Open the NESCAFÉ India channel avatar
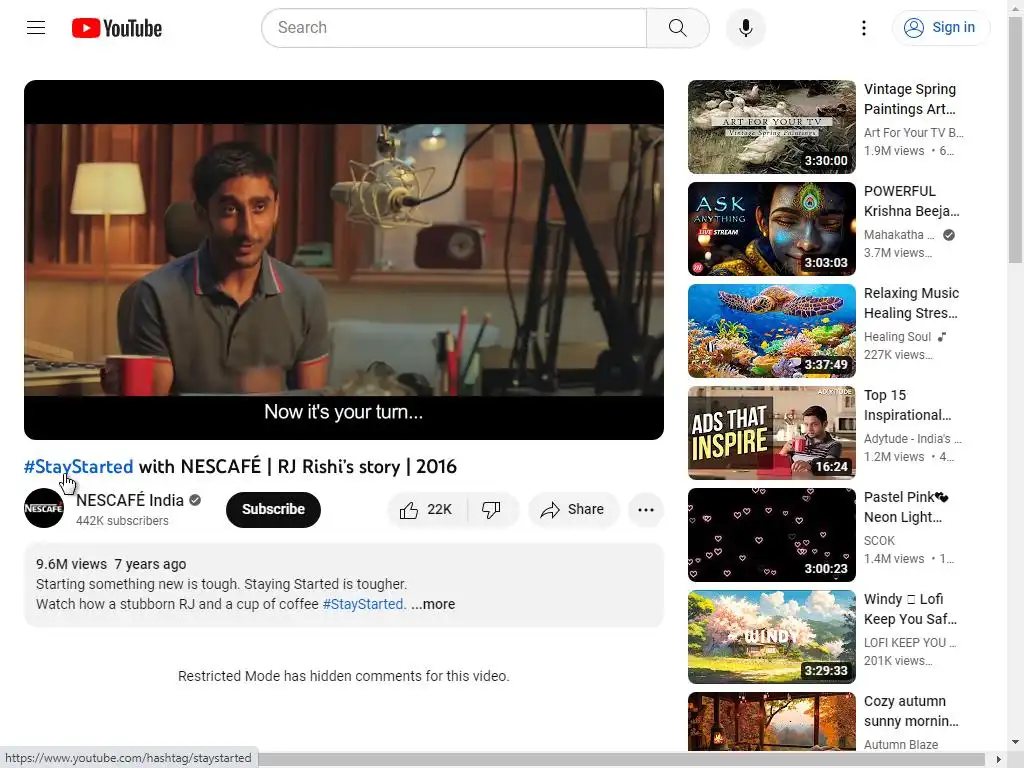The image size is (1024, 768). click(44, 508)
